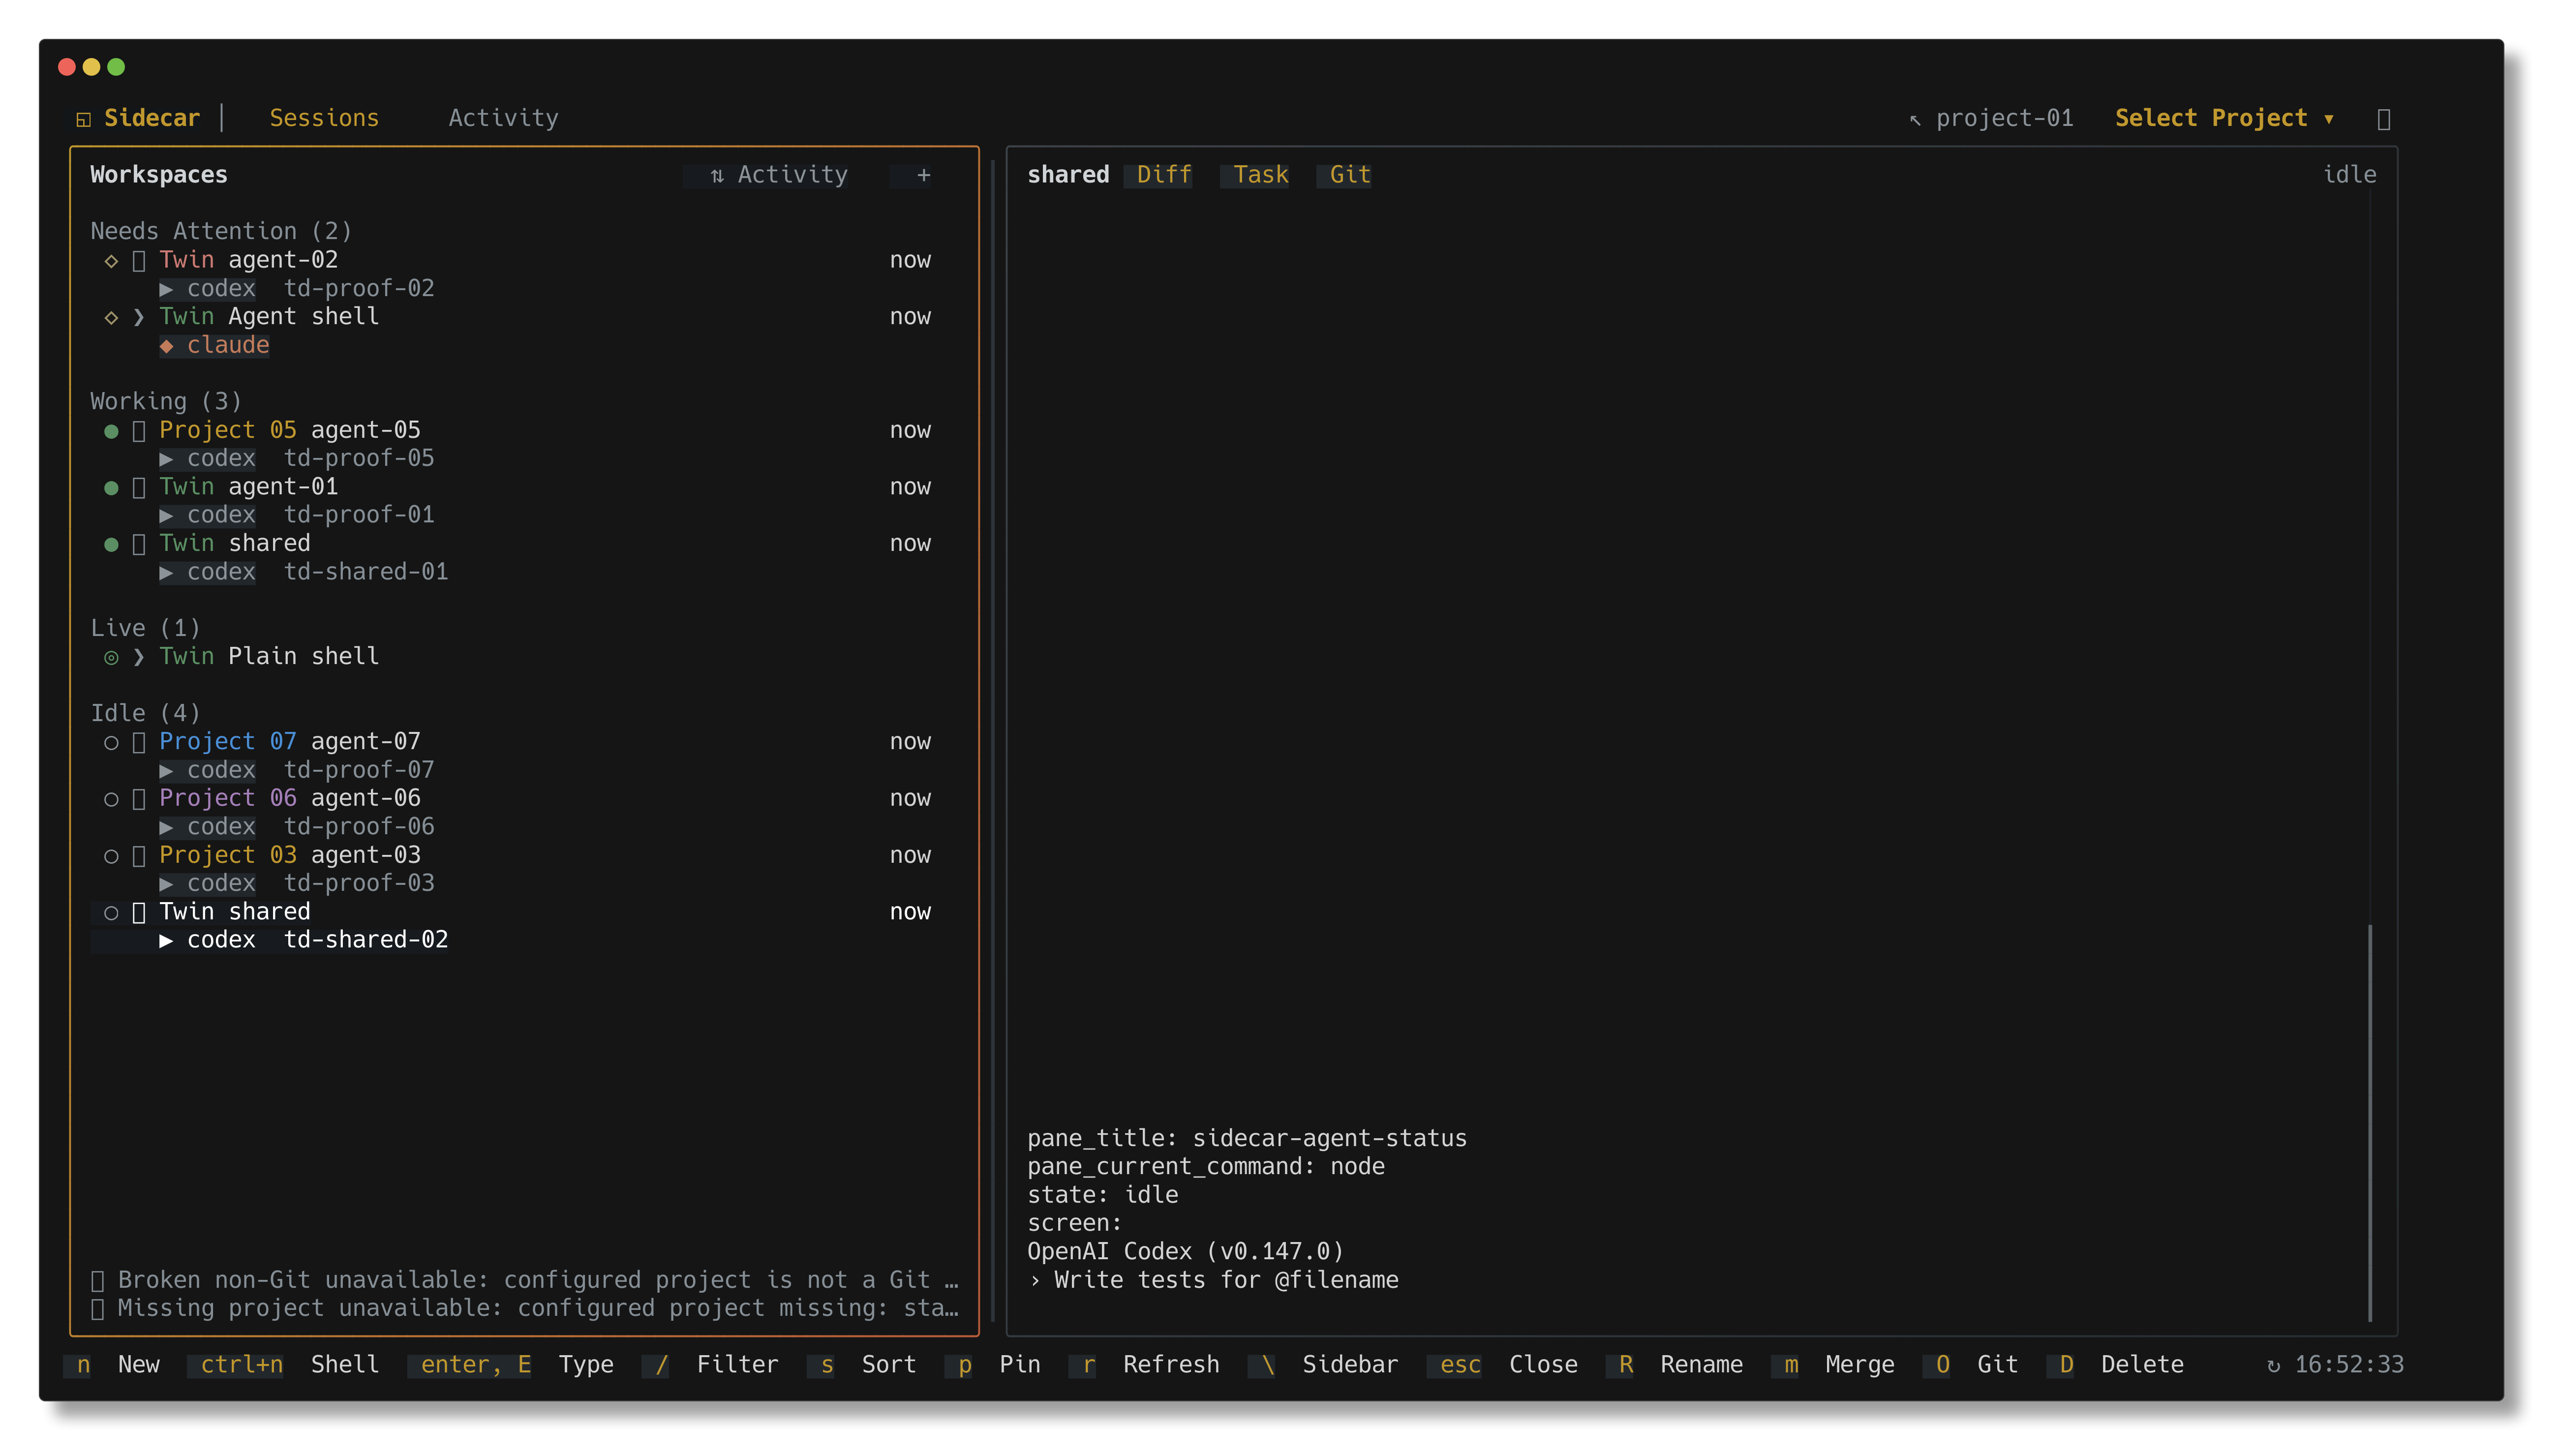Click the New shortcut in footer
2559x1456 pixels.
click(x=112, y=1365)
